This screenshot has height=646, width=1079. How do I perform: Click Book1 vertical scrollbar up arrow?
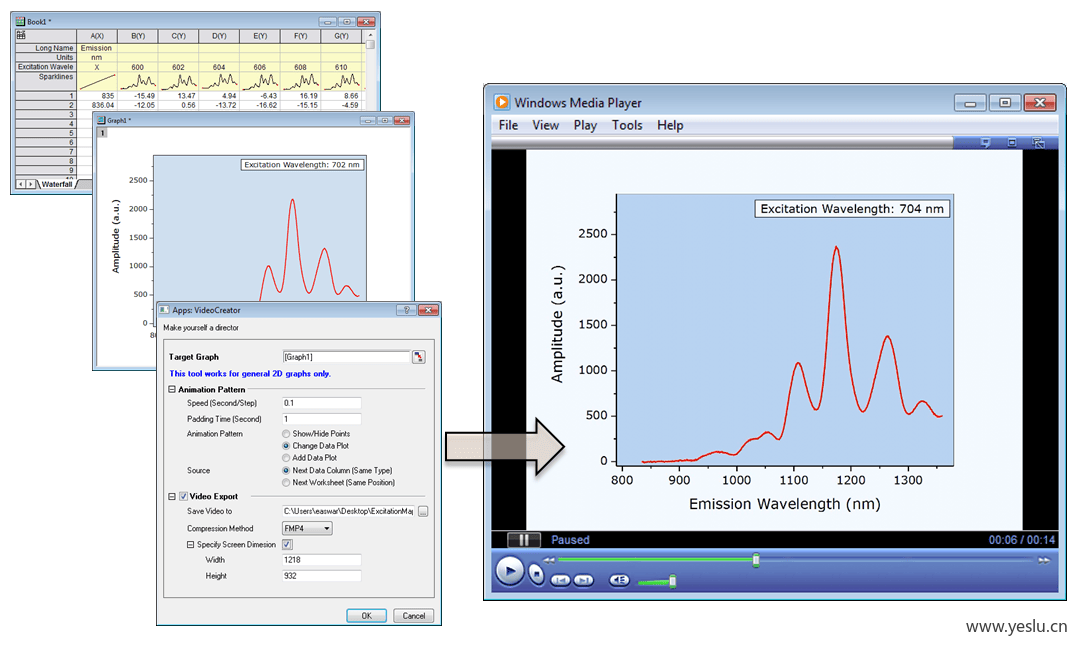[x=370, y=35]
